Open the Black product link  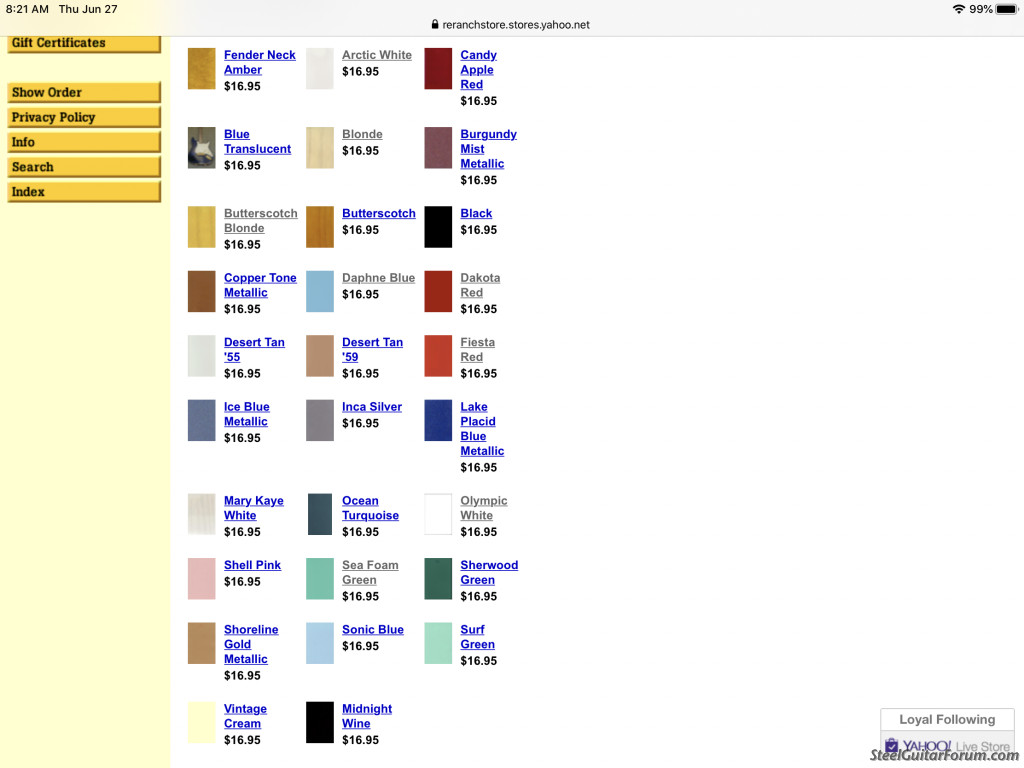476,214
